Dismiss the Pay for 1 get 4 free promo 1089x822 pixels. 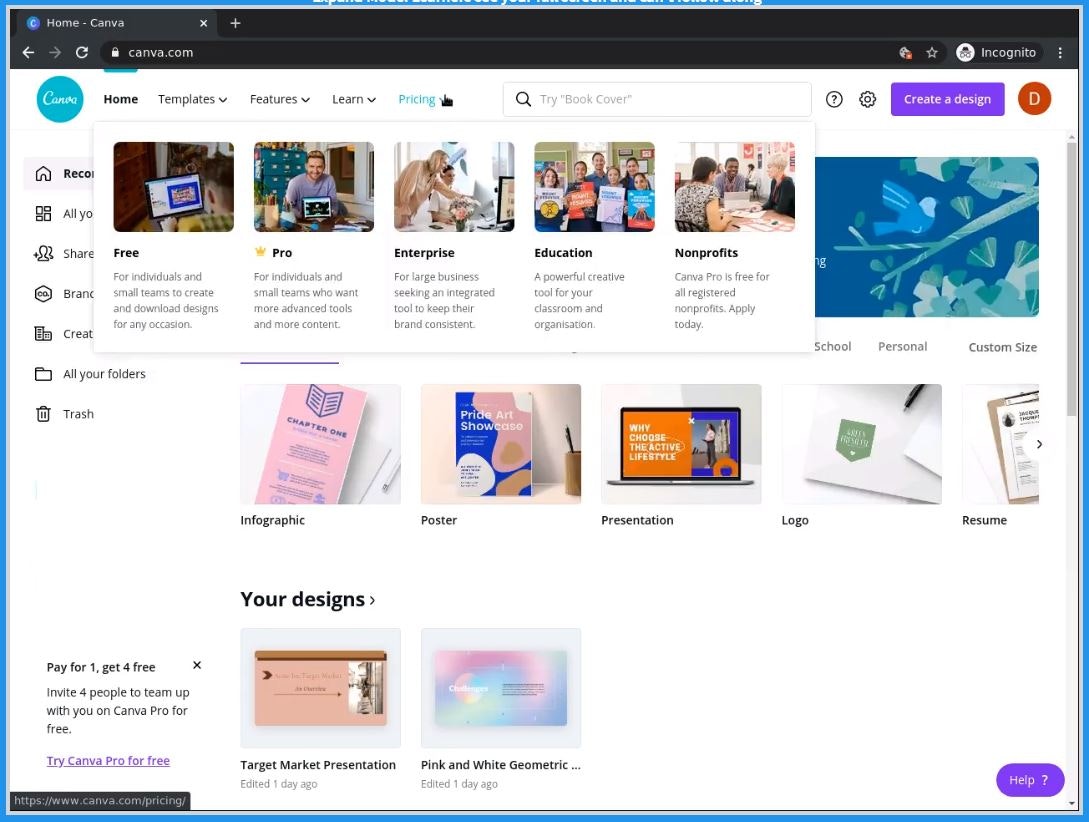click(x=197, y=665)
